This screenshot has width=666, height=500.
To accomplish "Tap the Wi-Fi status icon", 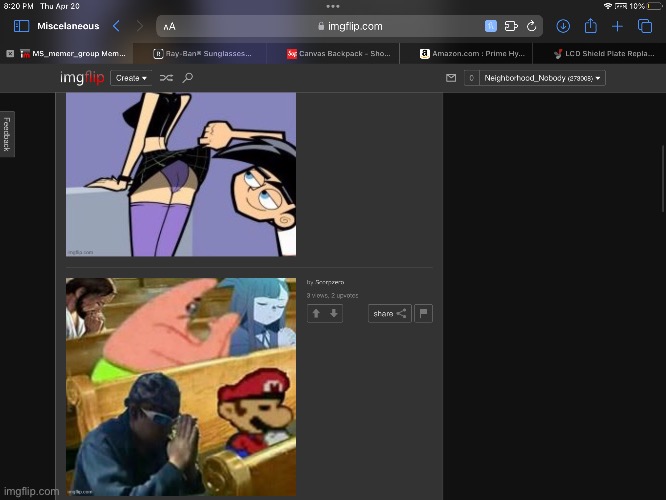I will tap(608, 6).
